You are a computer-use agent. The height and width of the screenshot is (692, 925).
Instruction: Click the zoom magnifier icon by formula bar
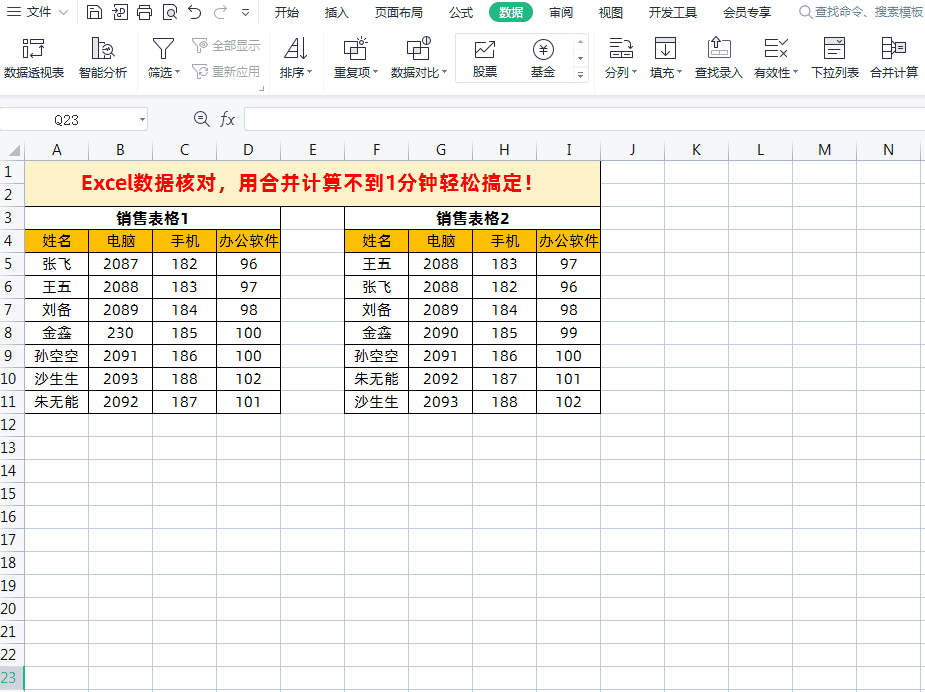tap(201, 119)
